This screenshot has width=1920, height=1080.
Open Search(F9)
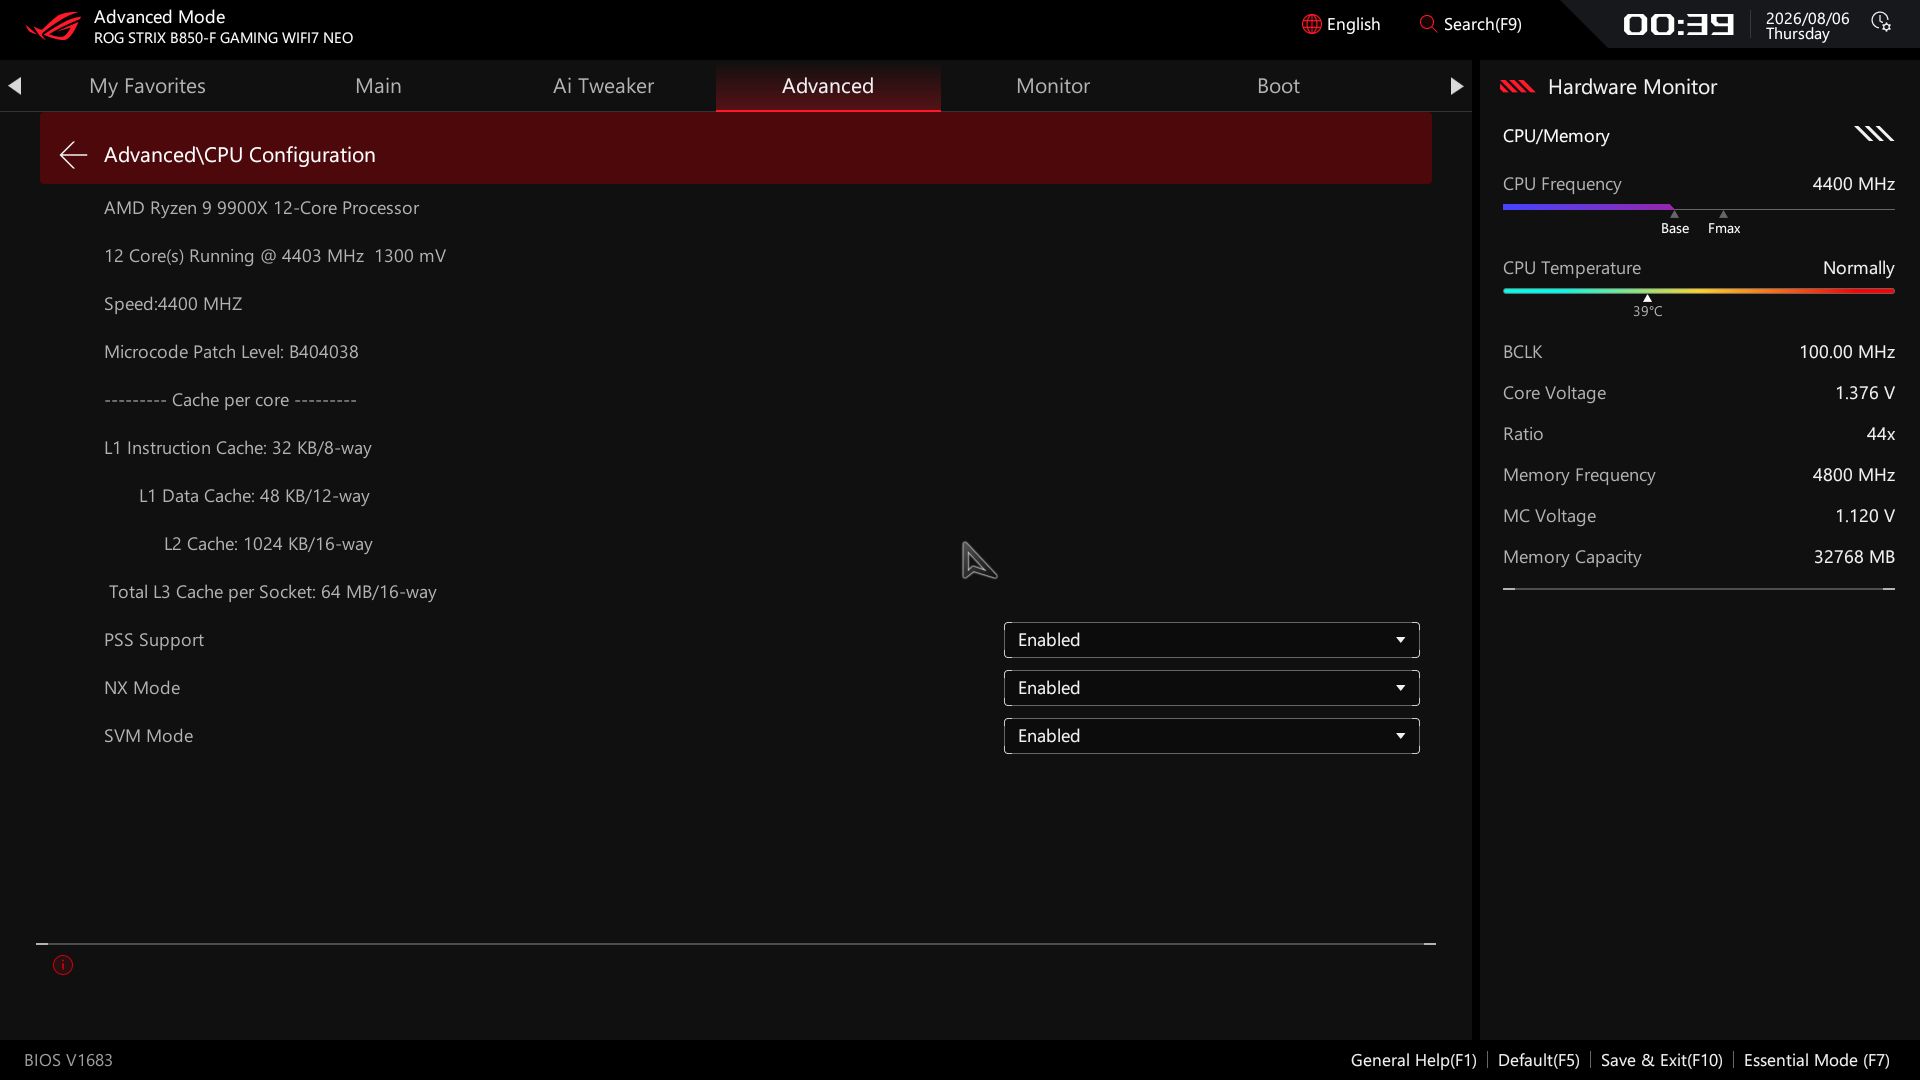1471,24
